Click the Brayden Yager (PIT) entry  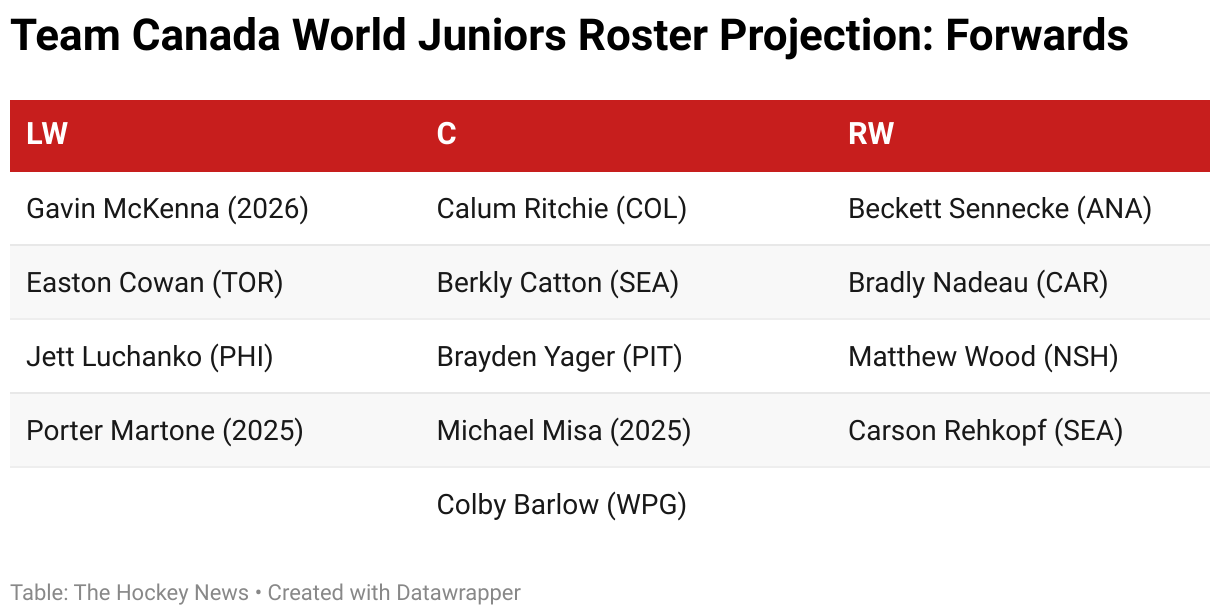click(x=560, y=357)
